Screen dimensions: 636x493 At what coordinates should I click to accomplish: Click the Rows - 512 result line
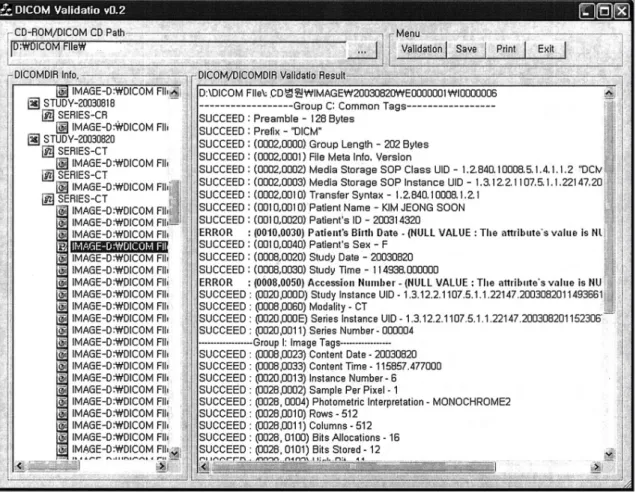[278, 414]
